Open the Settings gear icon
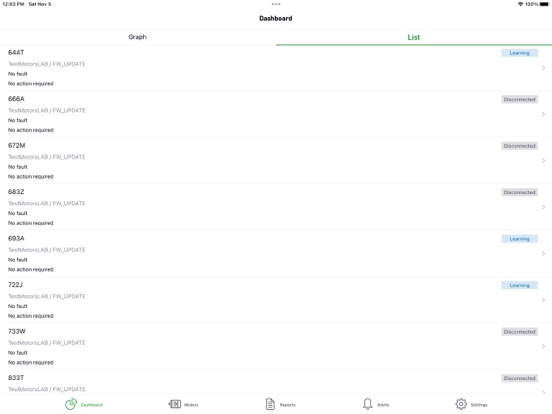 461,404
